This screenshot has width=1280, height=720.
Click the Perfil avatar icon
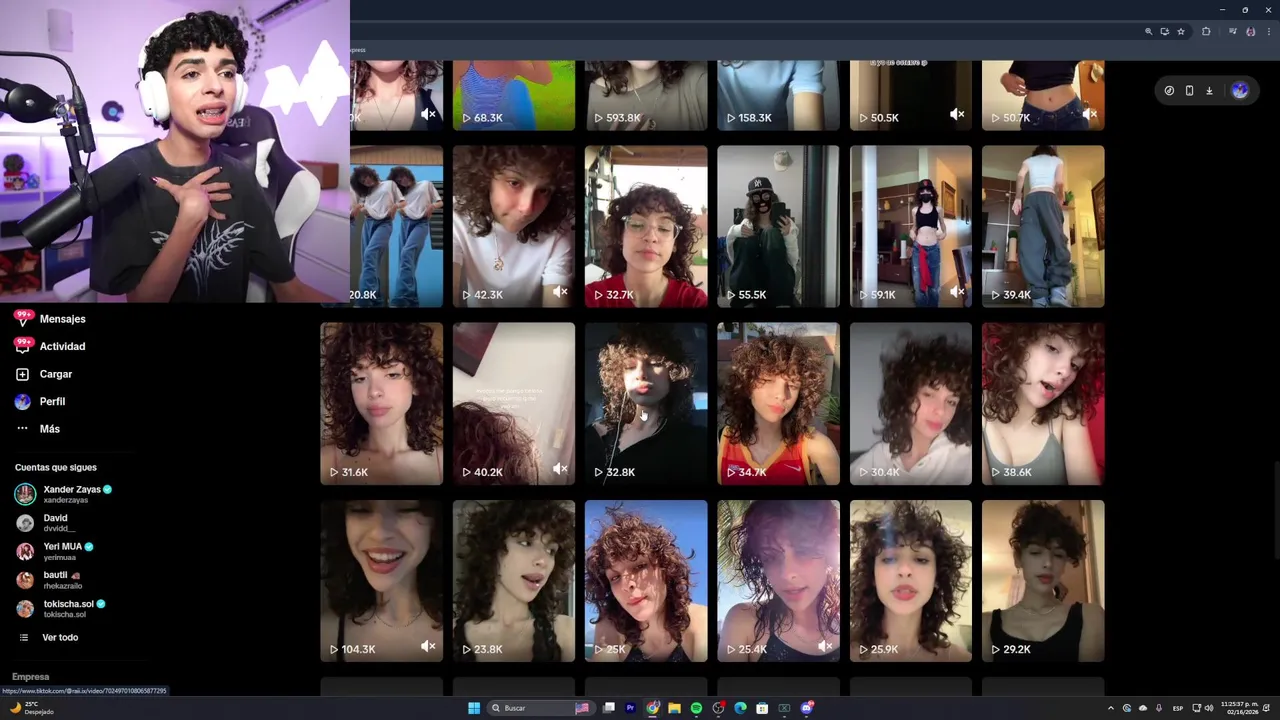22,401
